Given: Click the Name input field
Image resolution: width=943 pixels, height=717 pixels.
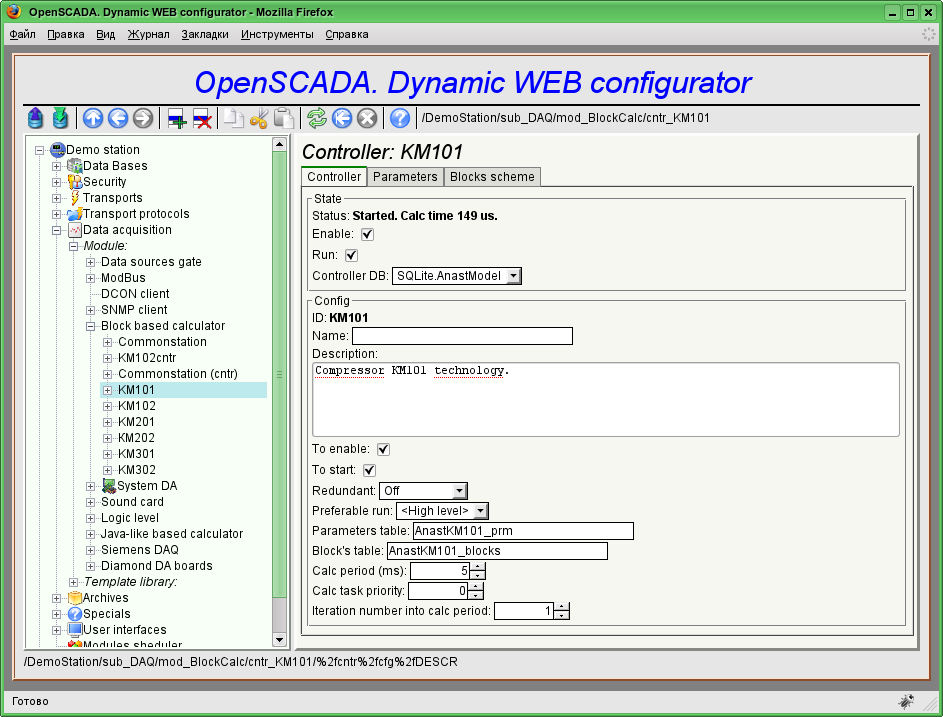Looking at the screenshot, I should 462,336.
